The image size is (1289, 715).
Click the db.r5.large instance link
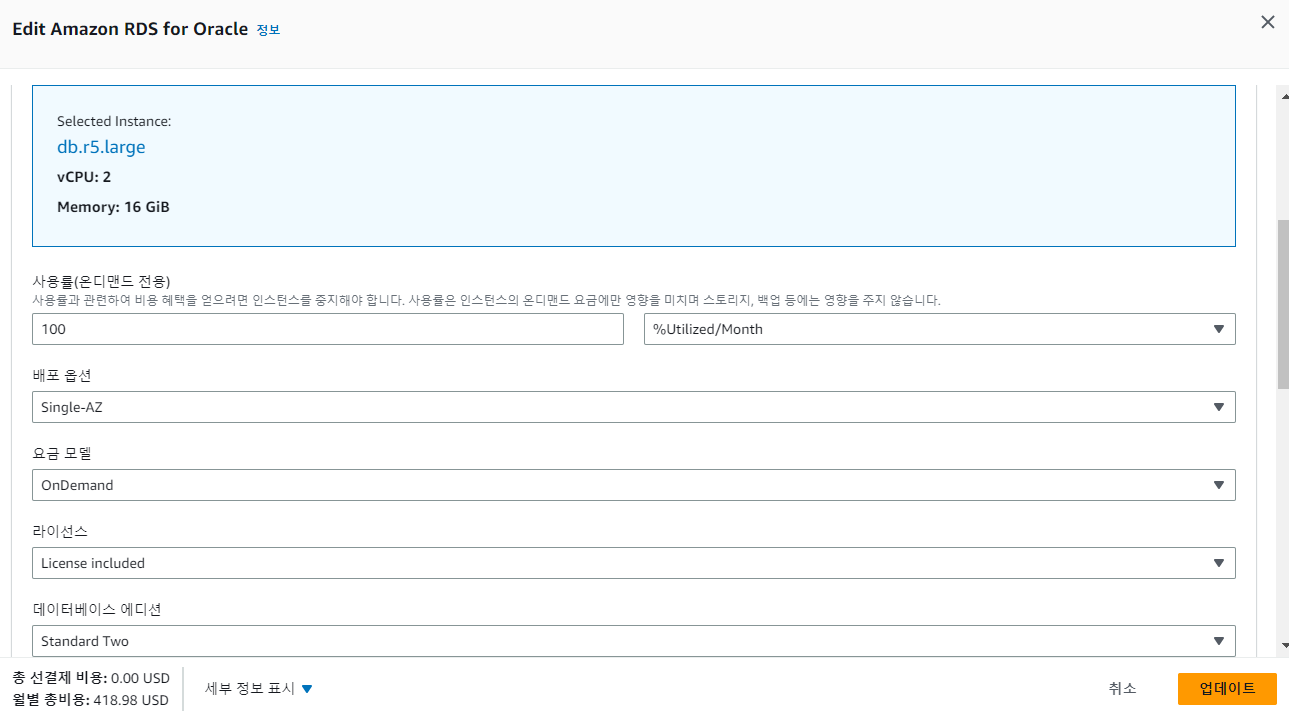101,147
